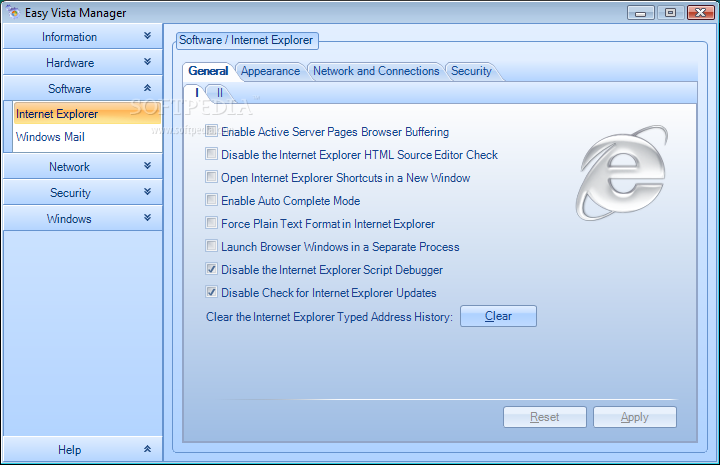Expand the Security sidebar section chevron
This screenshot has width=720, height=465.
tap(147, 192)
